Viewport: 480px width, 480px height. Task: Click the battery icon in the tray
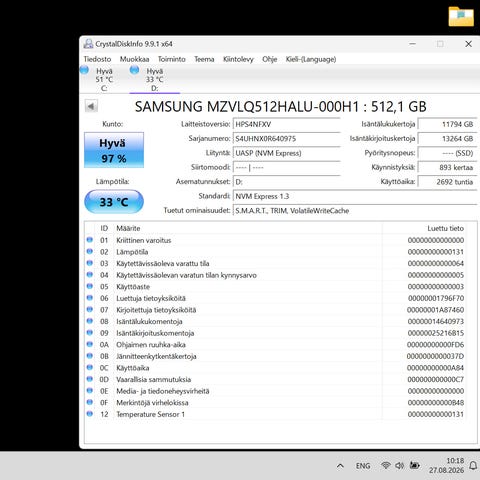click(415, 465)
